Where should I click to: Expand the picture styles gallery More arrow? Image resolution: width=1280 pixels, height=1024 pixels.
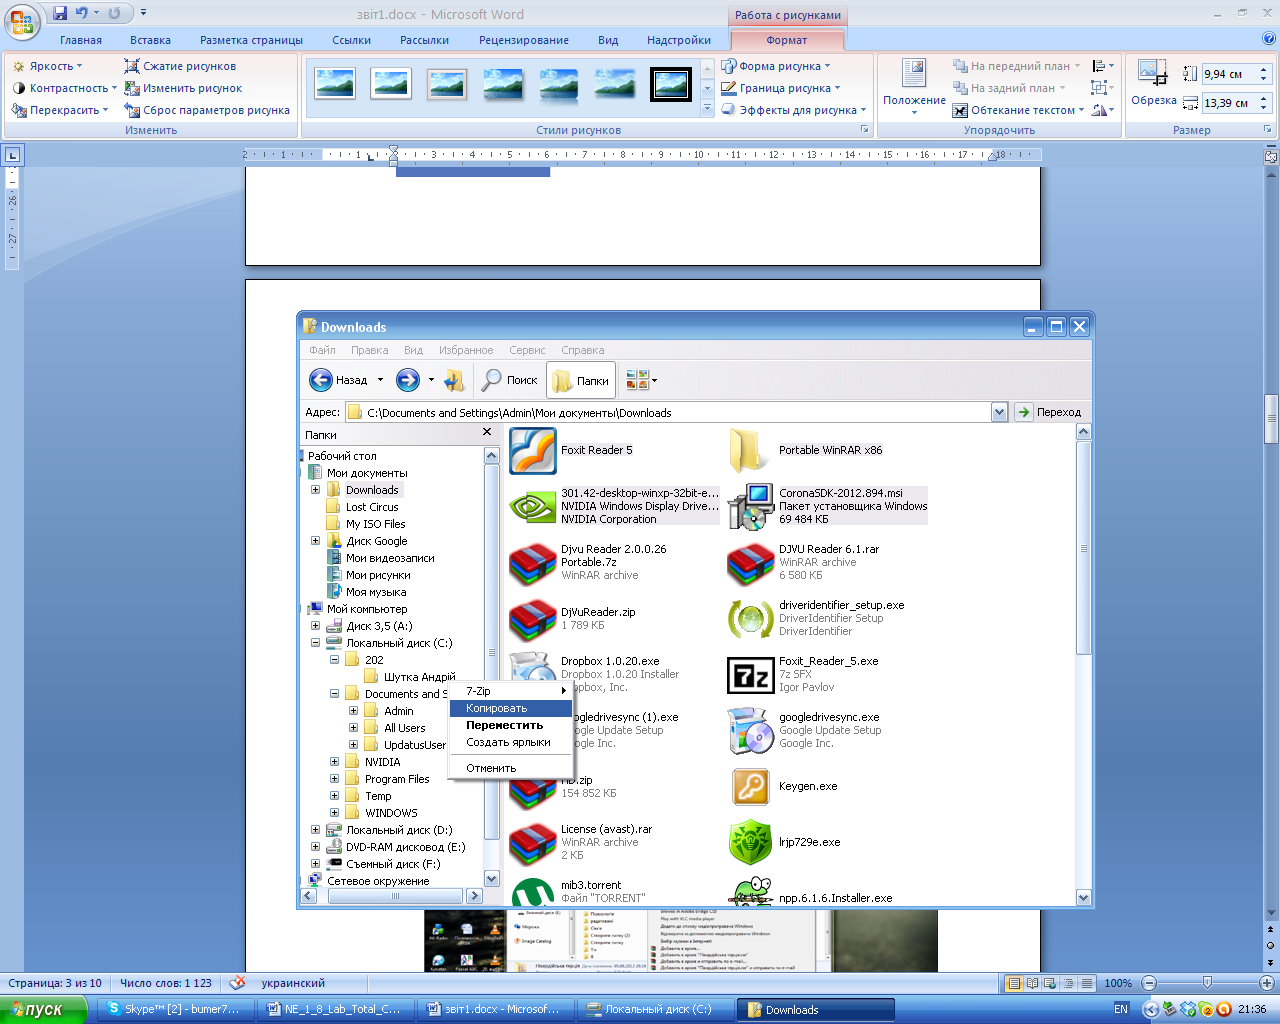tap(707, 106)
